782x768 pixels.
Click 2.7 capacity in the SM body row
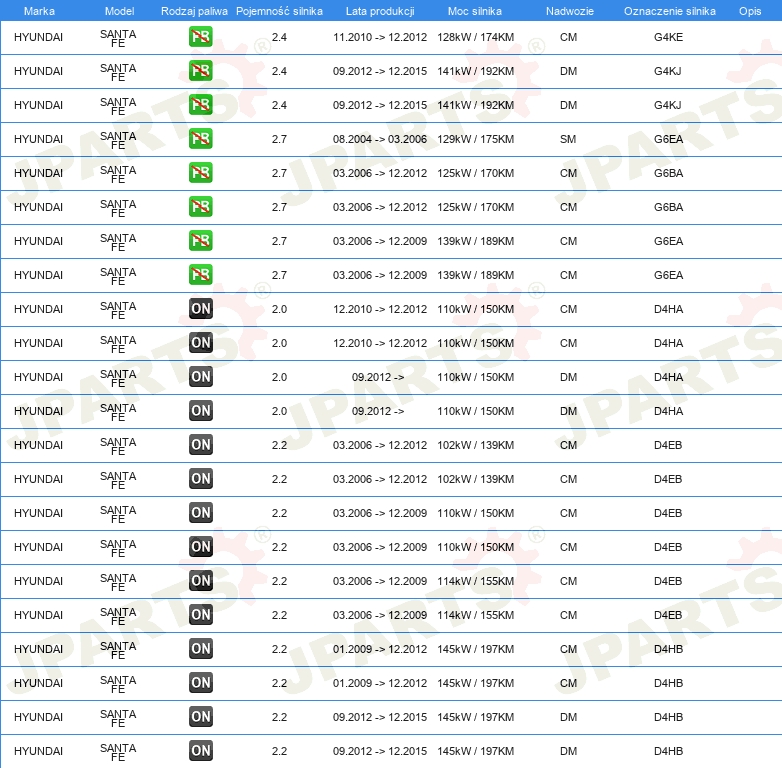(x=279, y=139)
